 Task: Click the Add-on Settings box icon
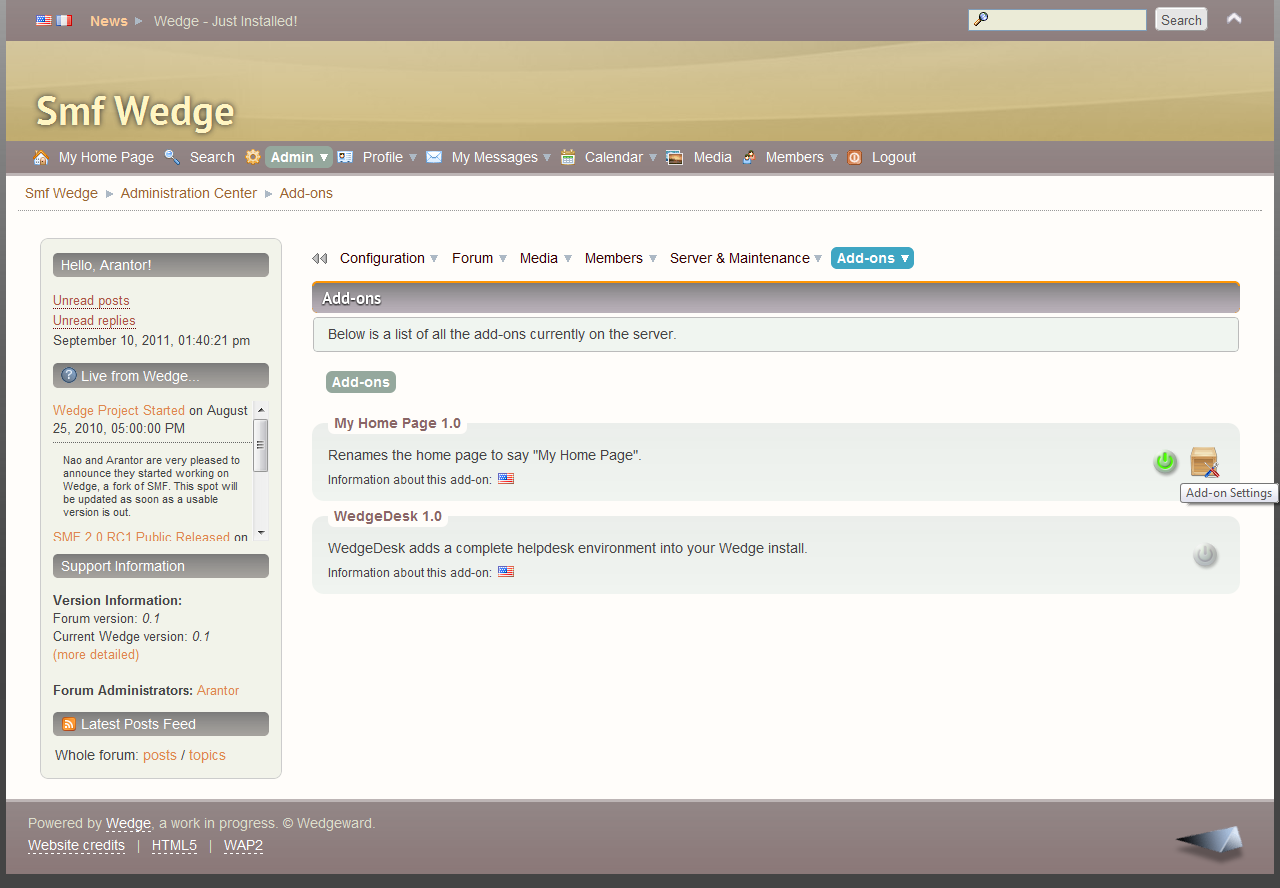coord(1204,462)
